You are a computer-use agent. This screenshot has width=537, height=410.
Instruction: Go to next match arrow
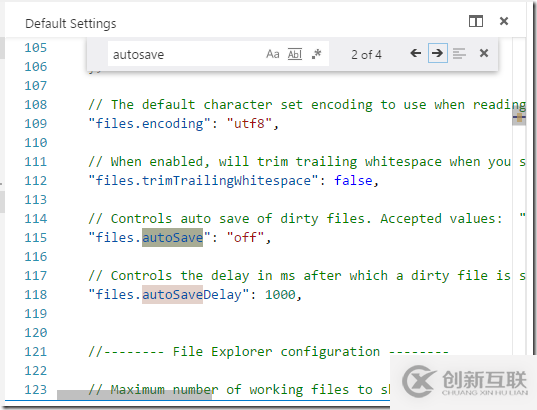coord(437,53)
